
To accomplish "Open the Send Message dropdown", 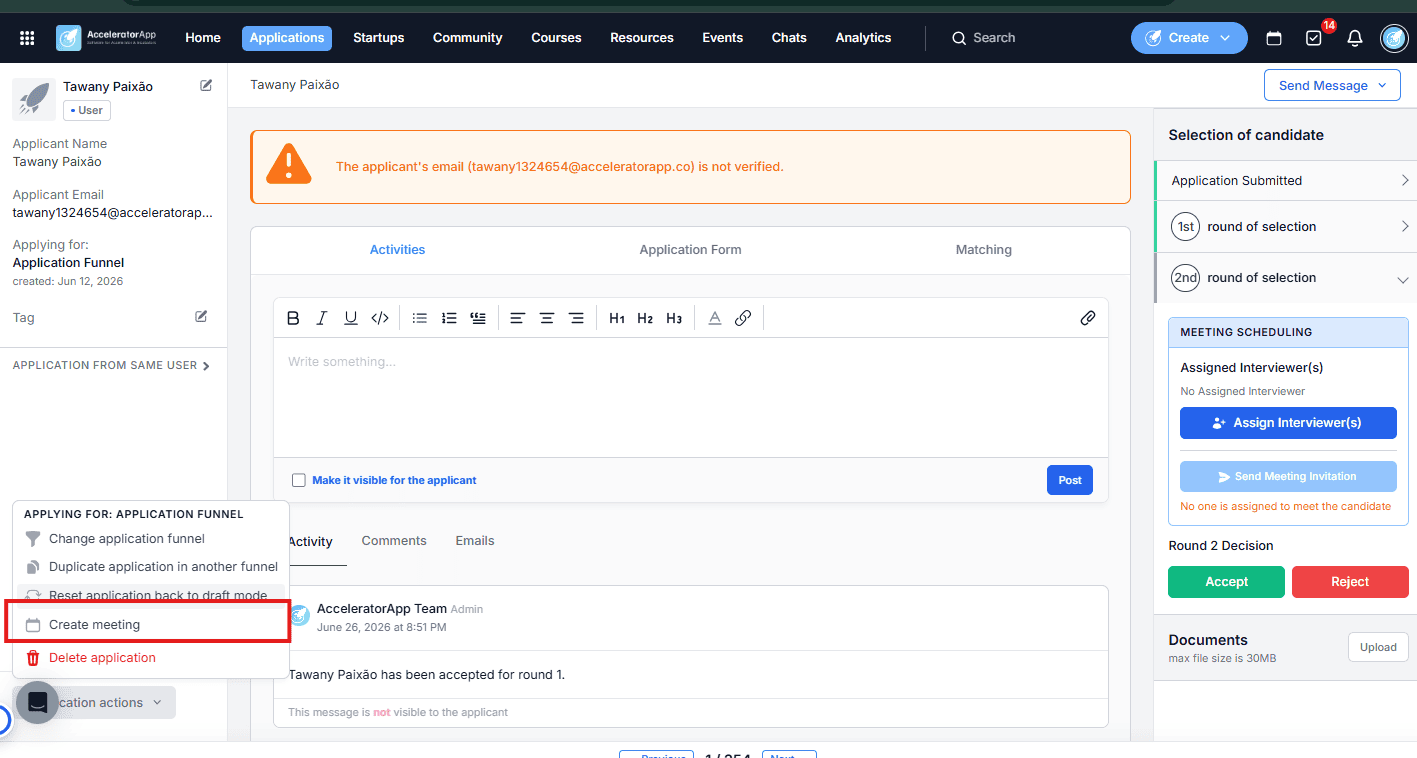I will (1332, 85).
